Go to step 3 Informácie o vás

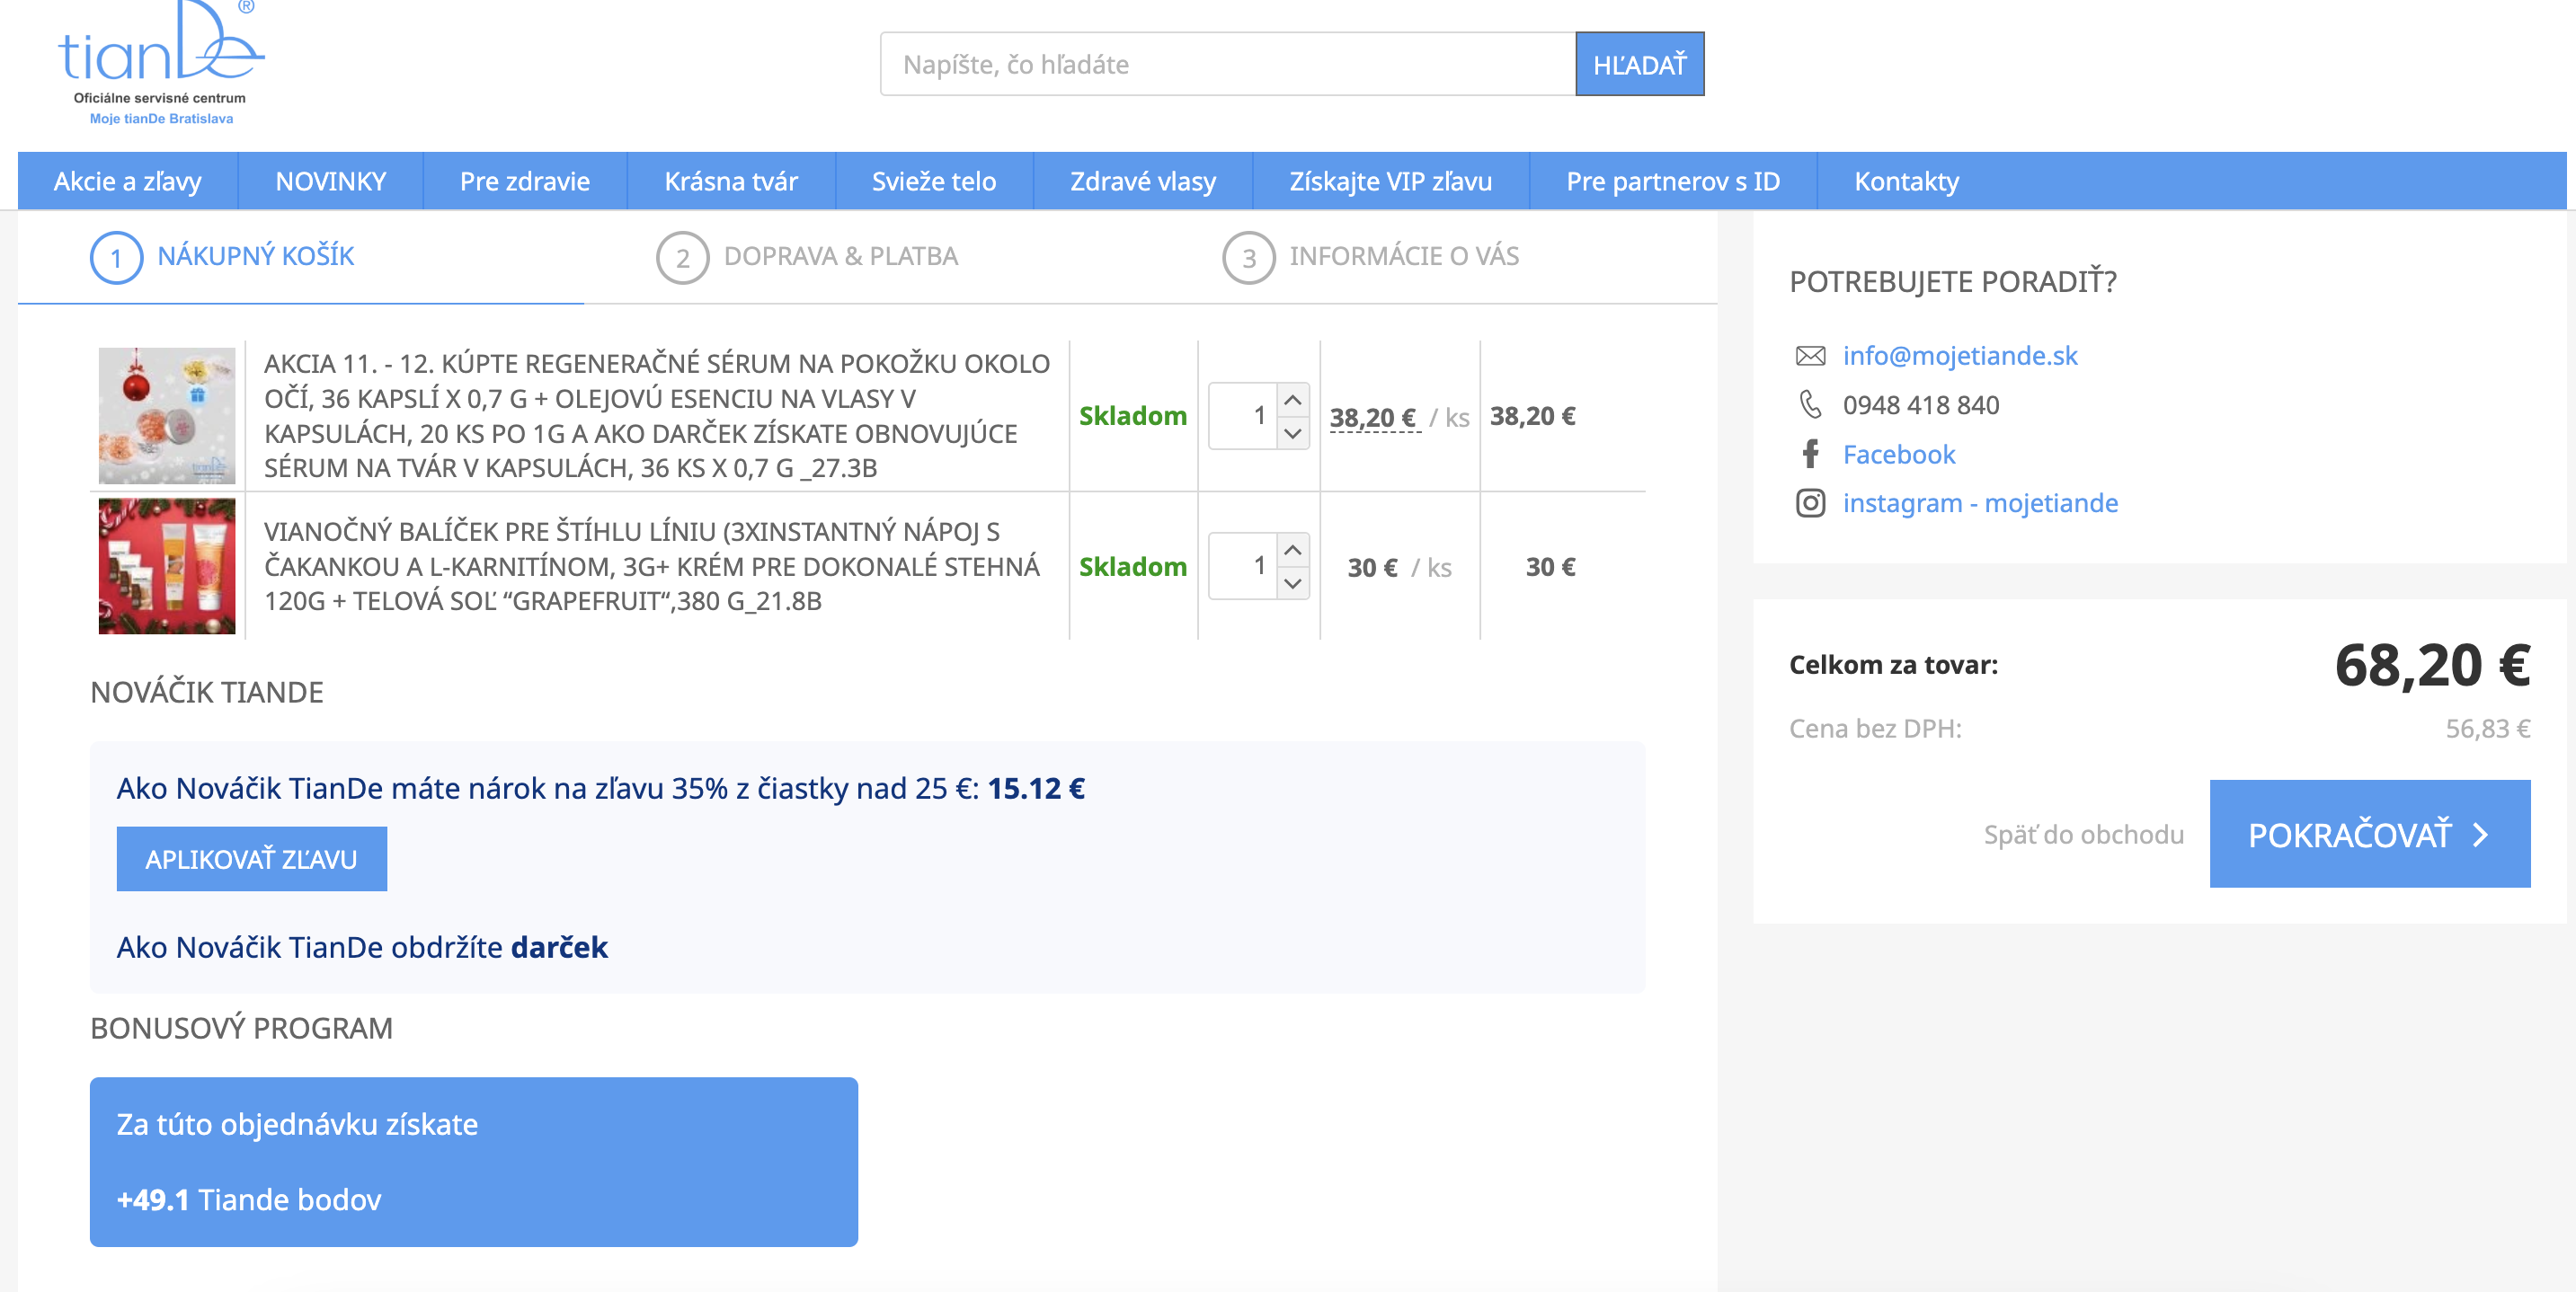[x=1371, y=257]
